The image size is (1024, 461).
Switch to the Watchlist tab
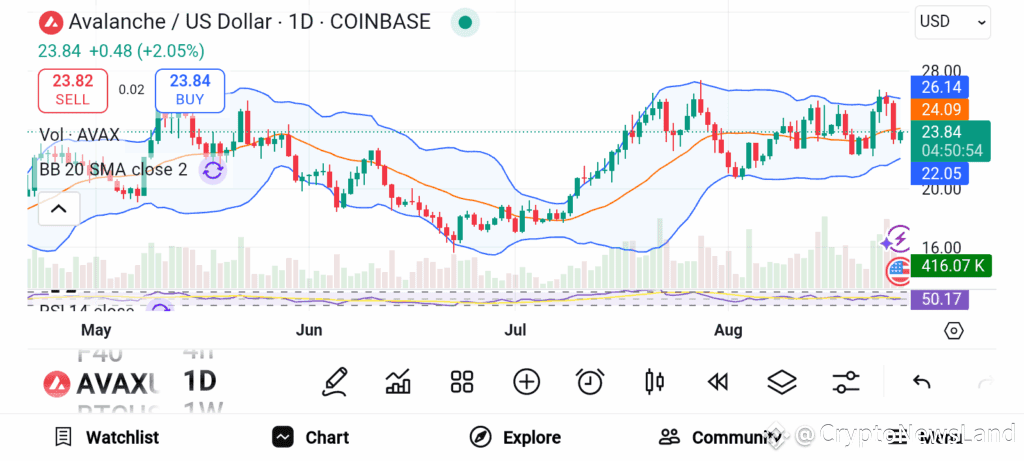tap(106, 437)
